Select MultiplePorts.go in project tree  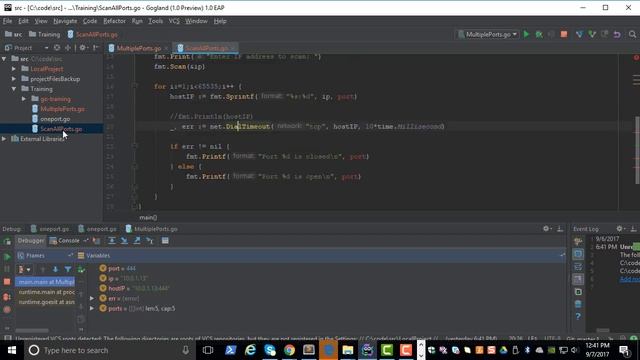62,109
